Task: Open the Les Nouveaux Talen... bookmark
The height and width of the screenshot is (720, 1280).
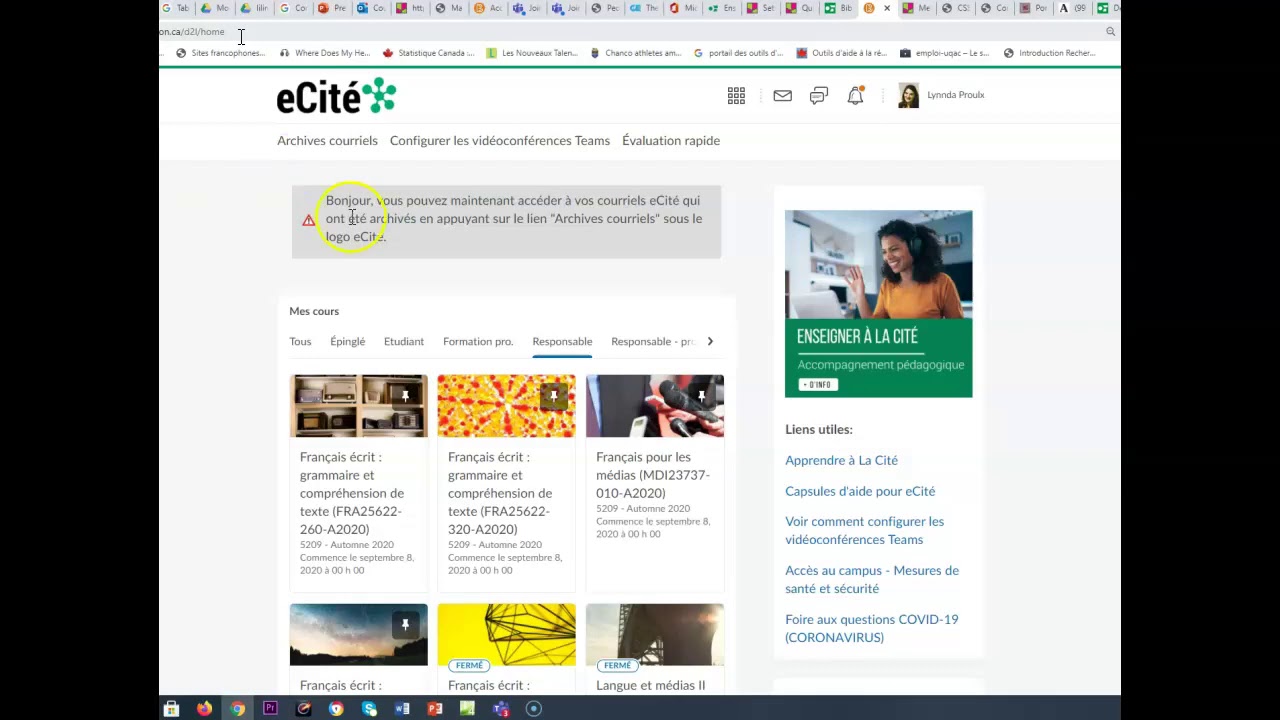Action: coord(533,53)
